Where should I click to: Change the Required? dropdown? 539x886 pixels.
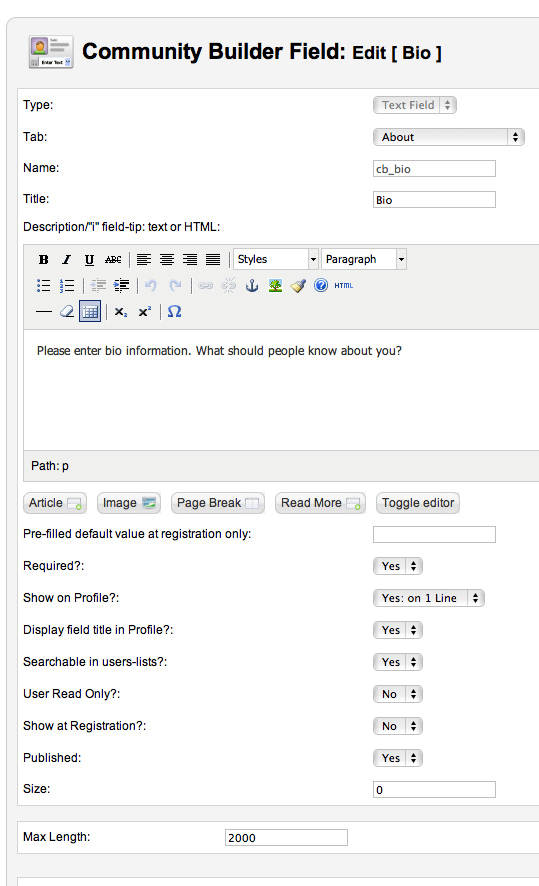point(398,566)
